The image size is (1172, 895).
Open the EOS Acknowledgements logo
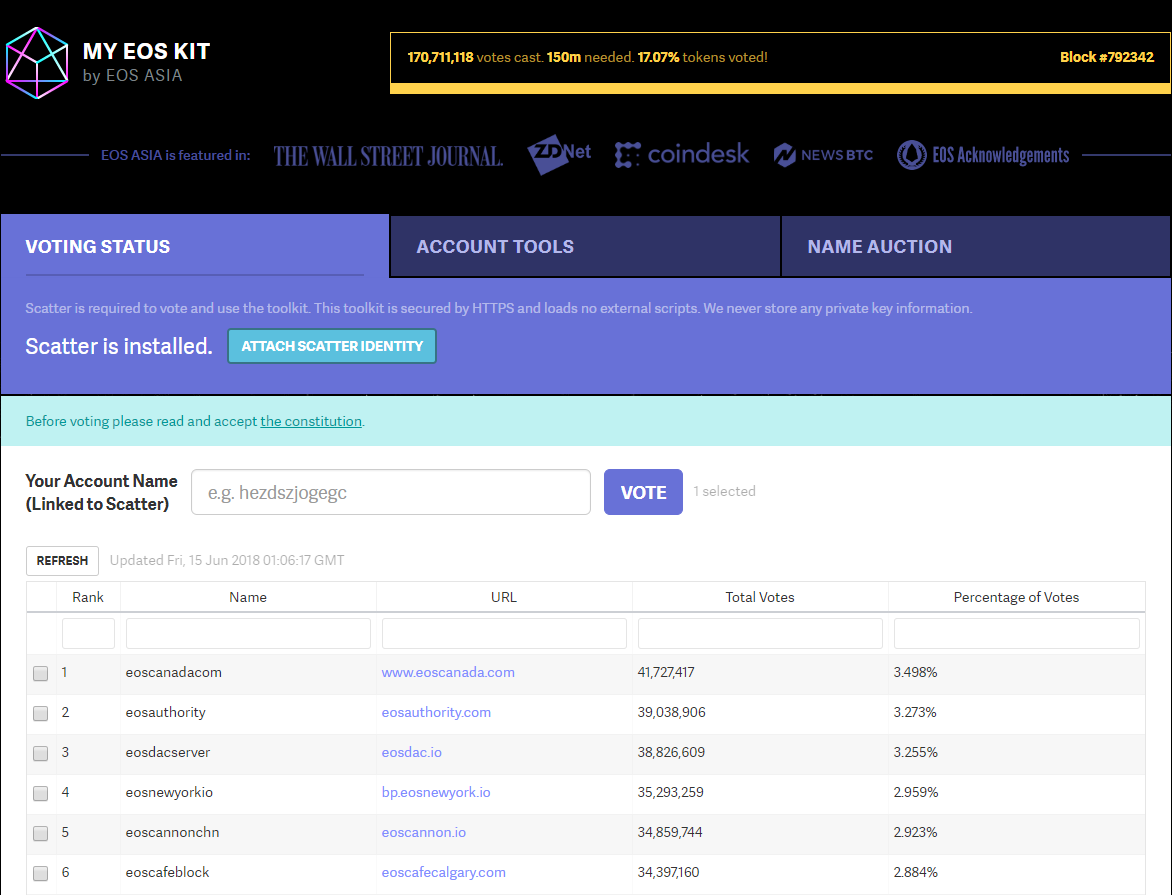[x=983, y=155]
